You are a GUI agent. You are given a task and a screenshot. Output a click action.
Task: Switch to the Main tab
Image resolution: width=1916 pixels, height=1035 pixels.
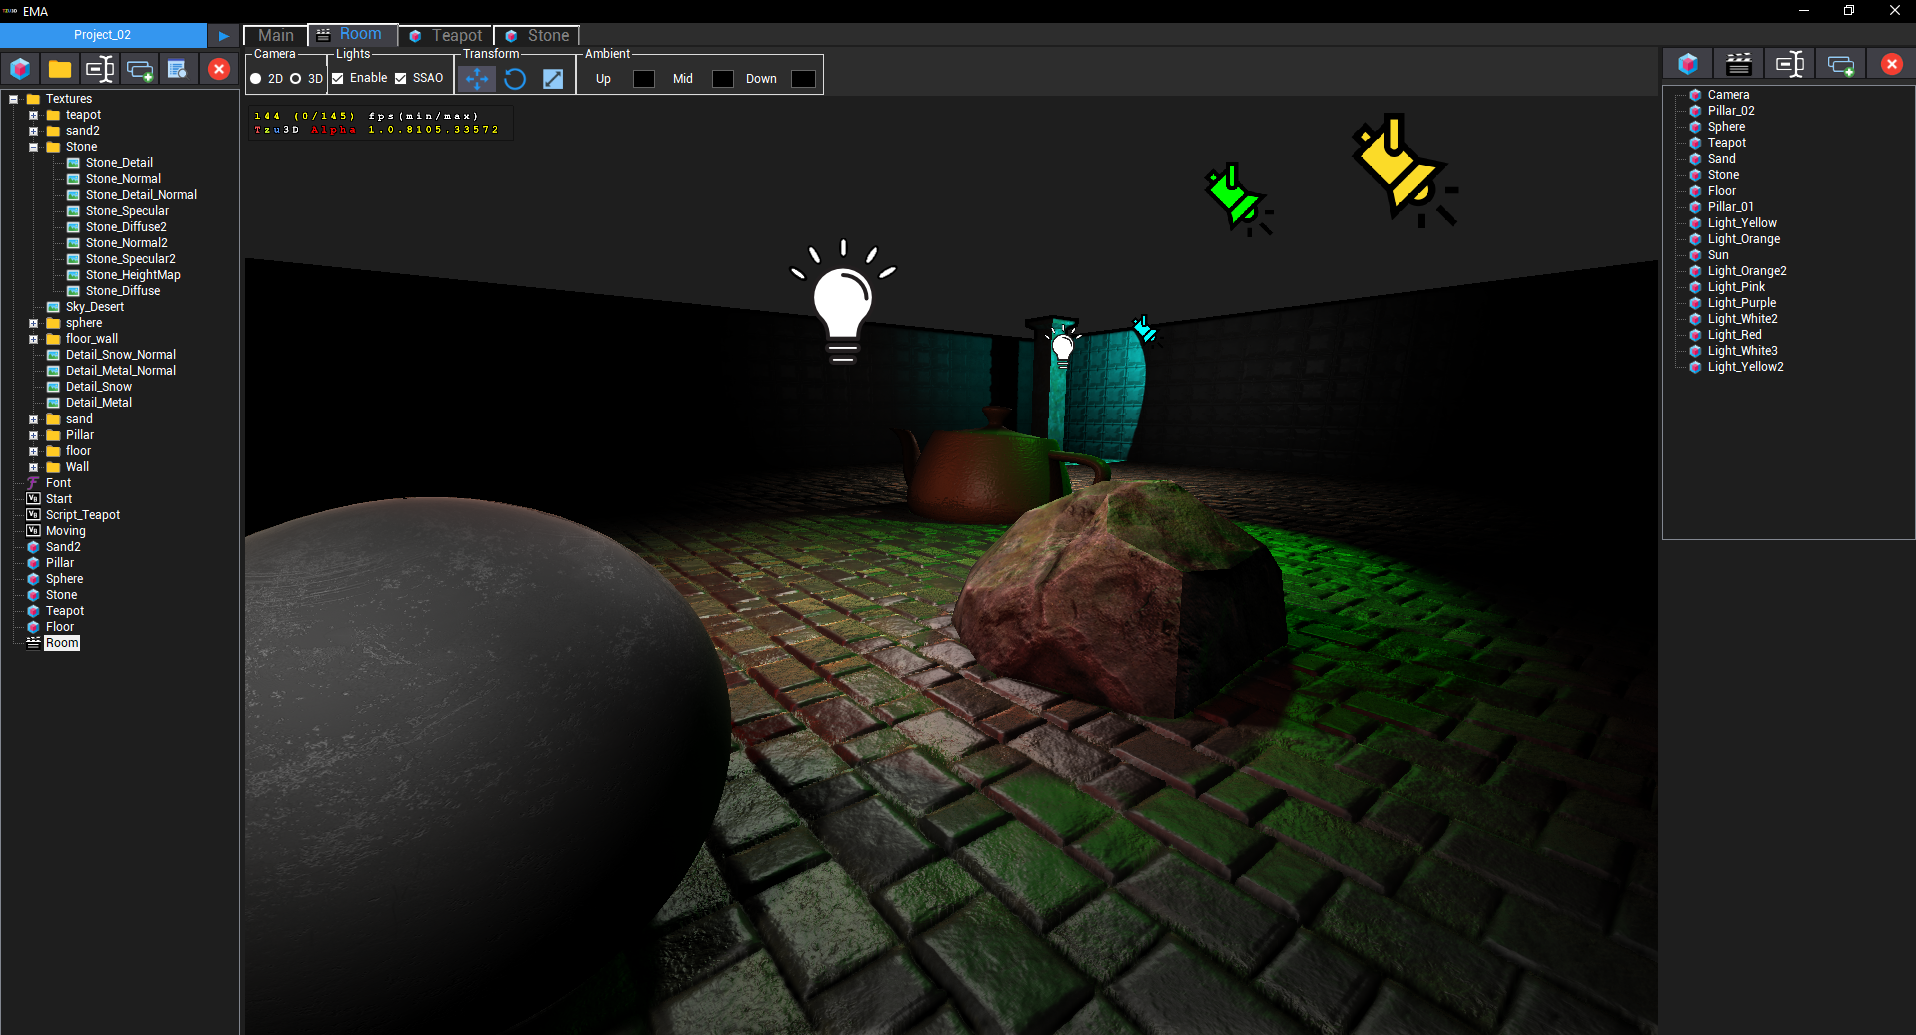(x=275, y=35)
